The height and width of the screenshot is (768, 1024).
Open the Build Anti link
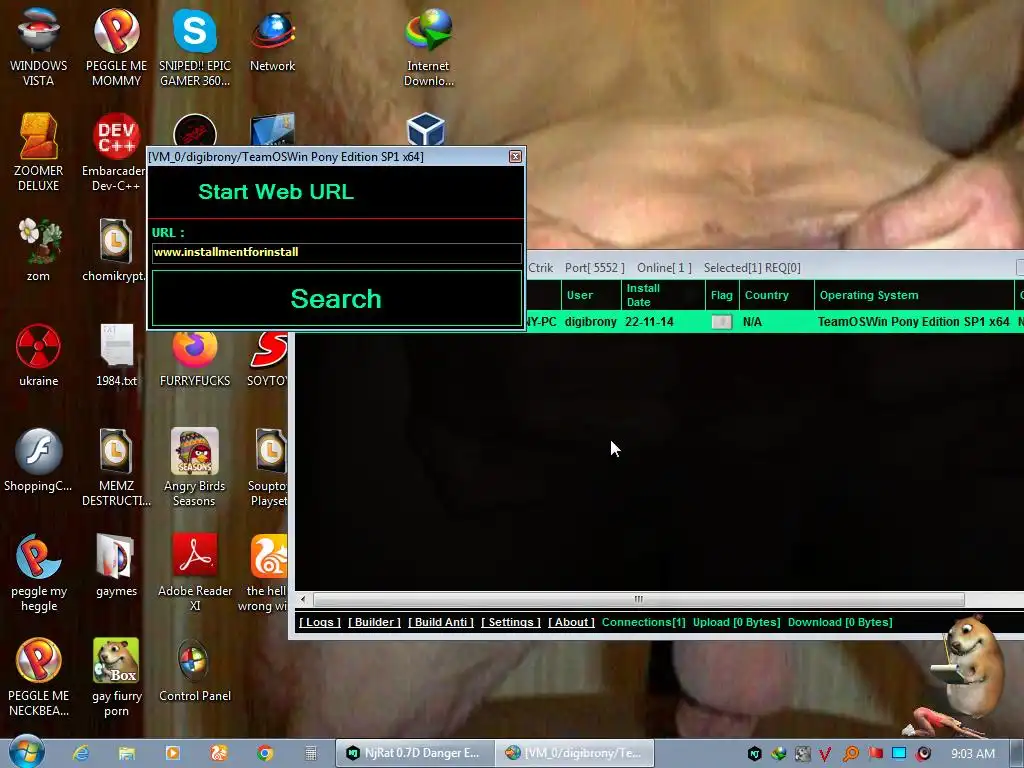coord(441,622)
